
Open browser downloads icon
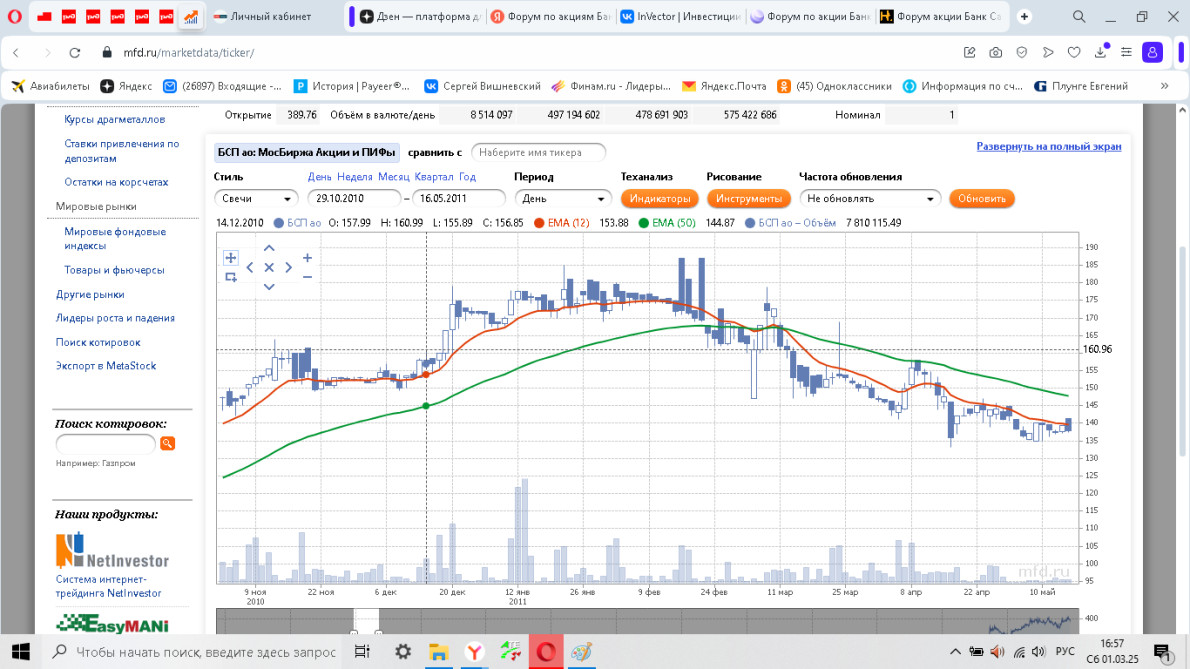(x=1101, y=52)
